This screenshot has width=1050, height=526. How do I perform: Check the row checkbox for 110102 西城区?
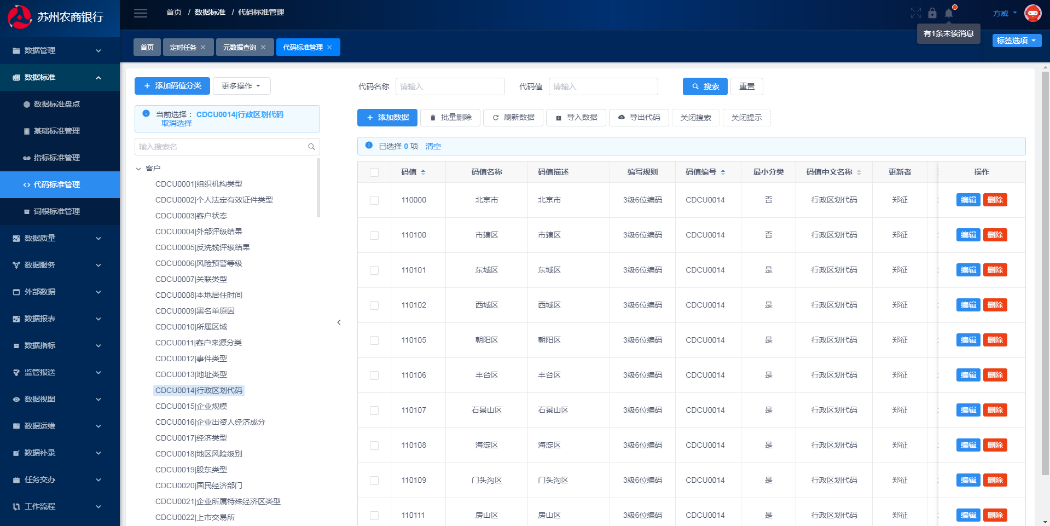(x=374, y=305)
